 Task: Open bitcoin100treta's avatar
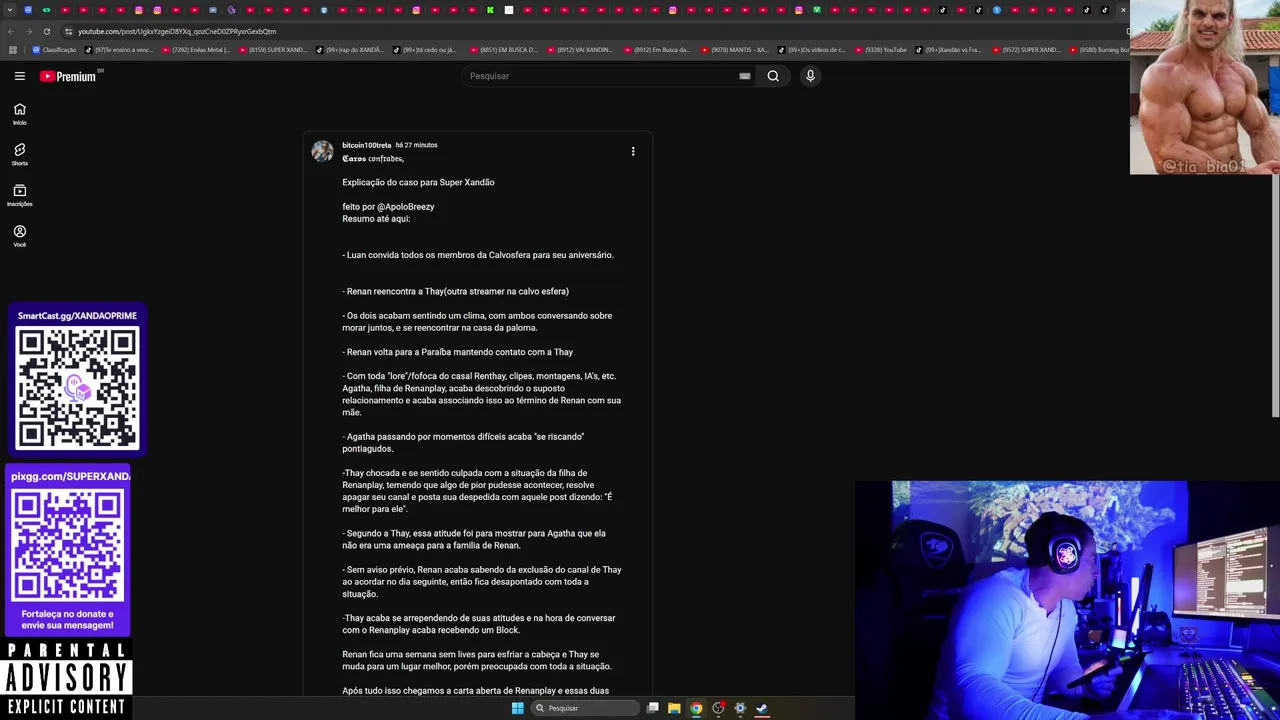click(322, 151)
